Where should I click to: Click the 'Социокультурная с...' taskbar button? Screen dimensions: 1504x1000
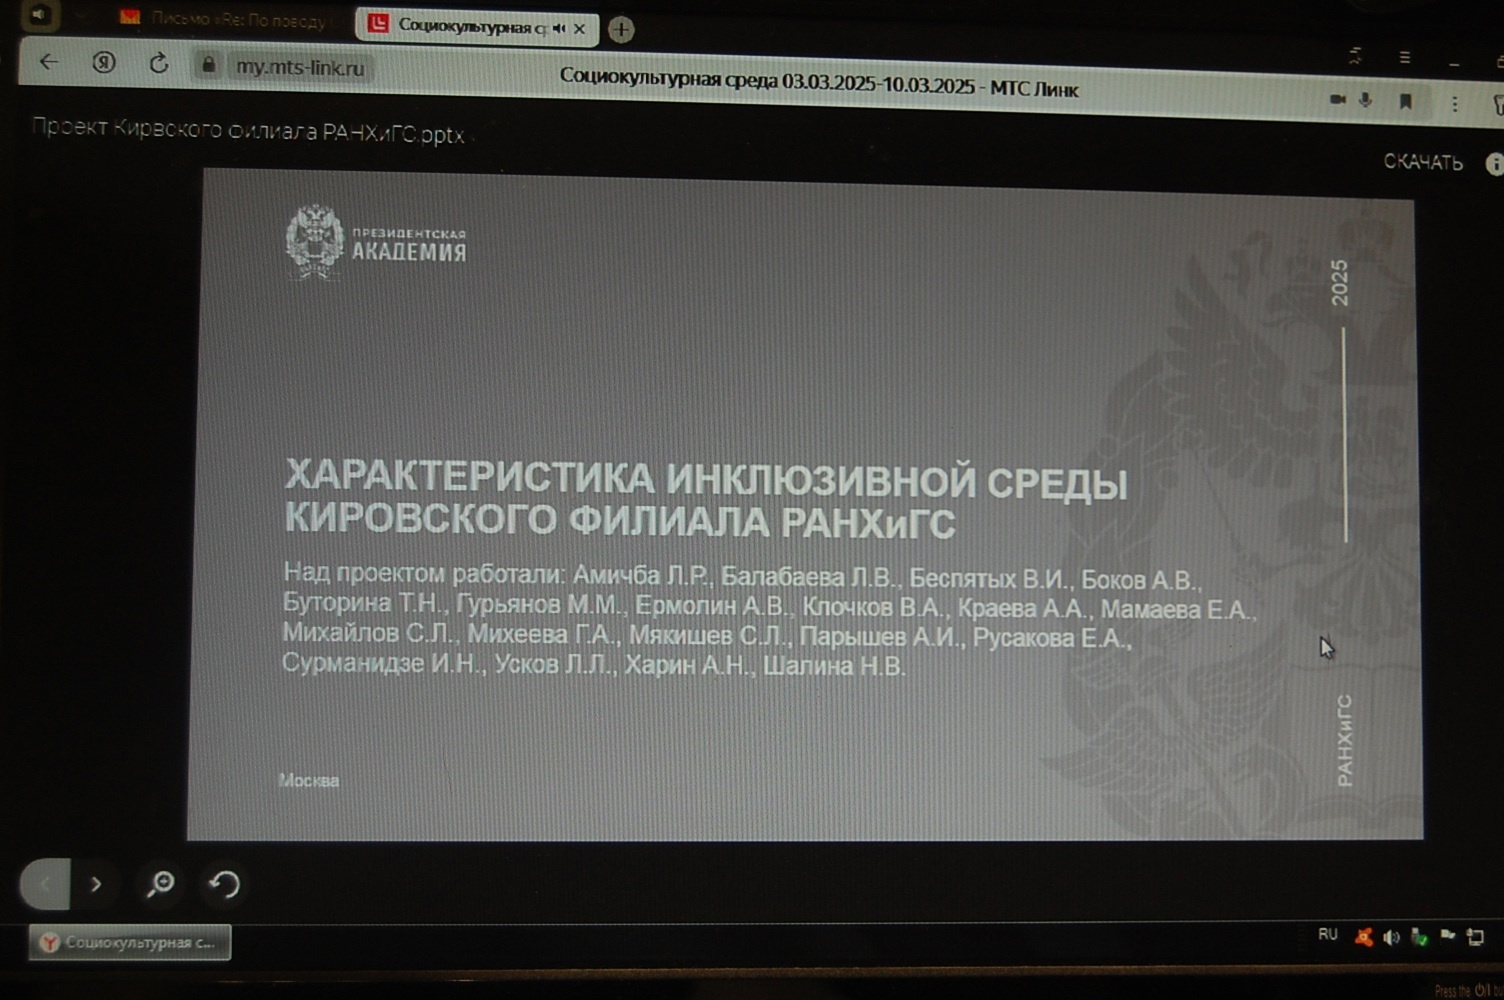(x=130, y=942)
